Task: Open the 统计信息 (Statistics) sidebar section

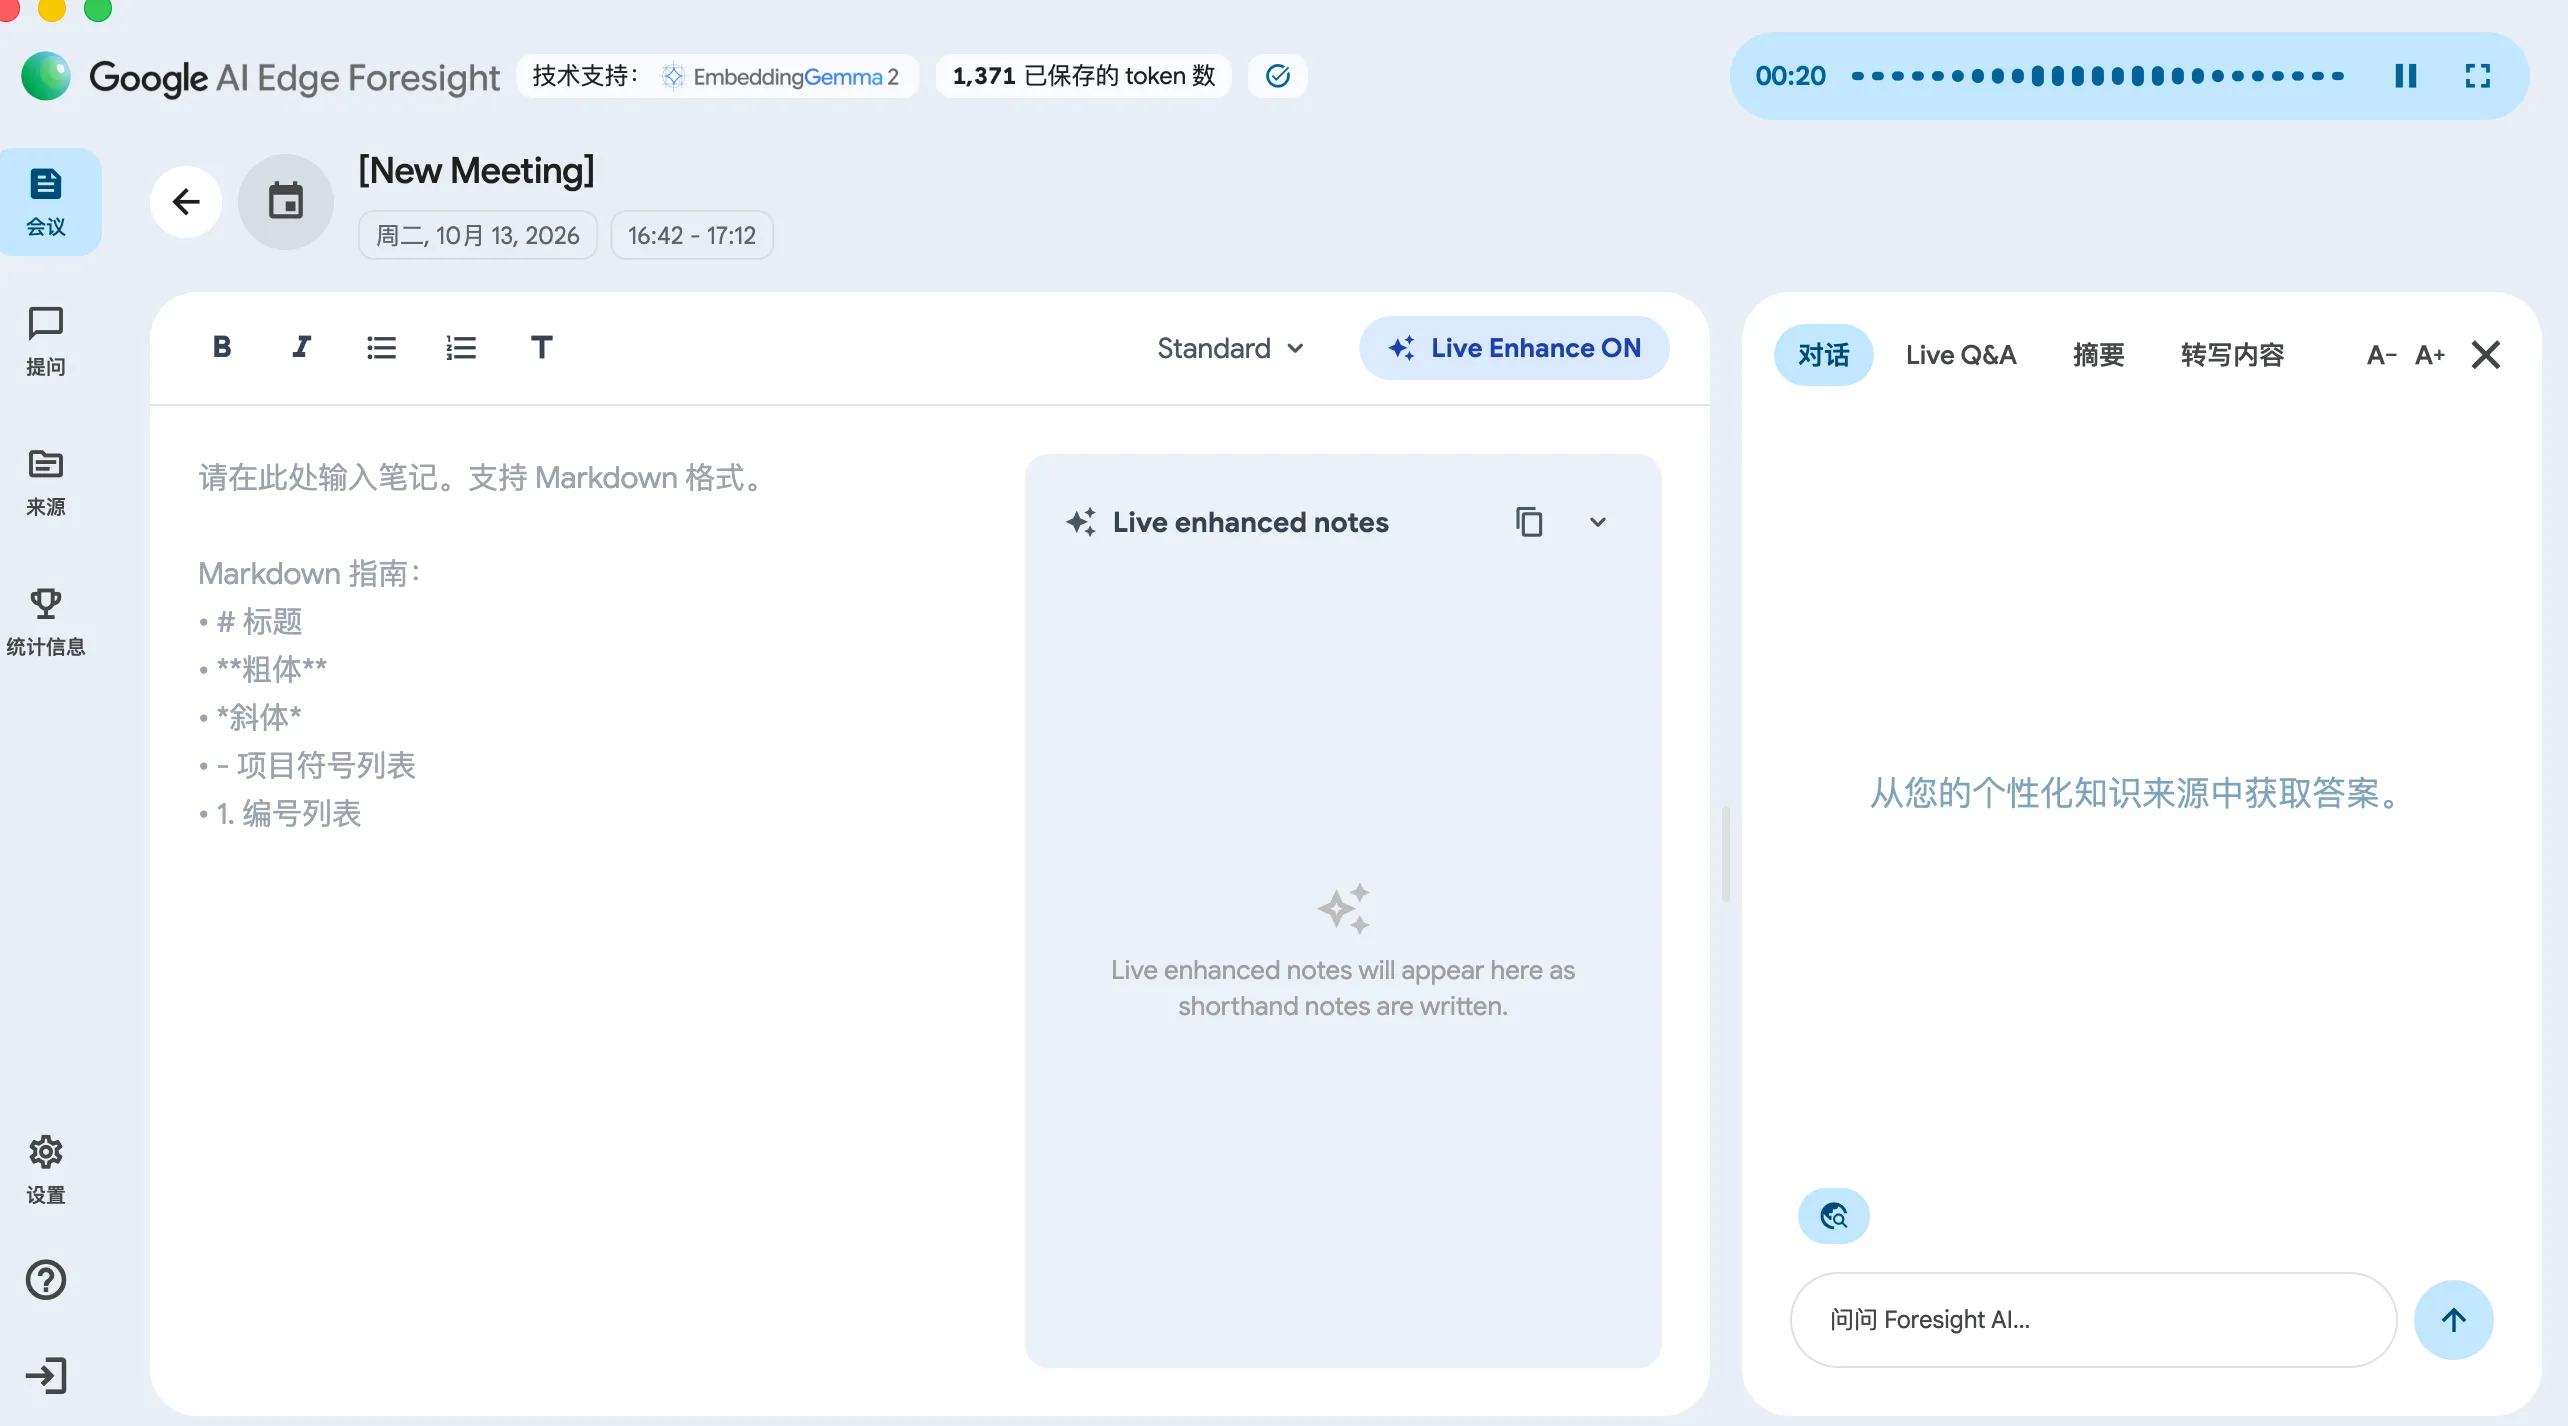Action: click(46, 622)
